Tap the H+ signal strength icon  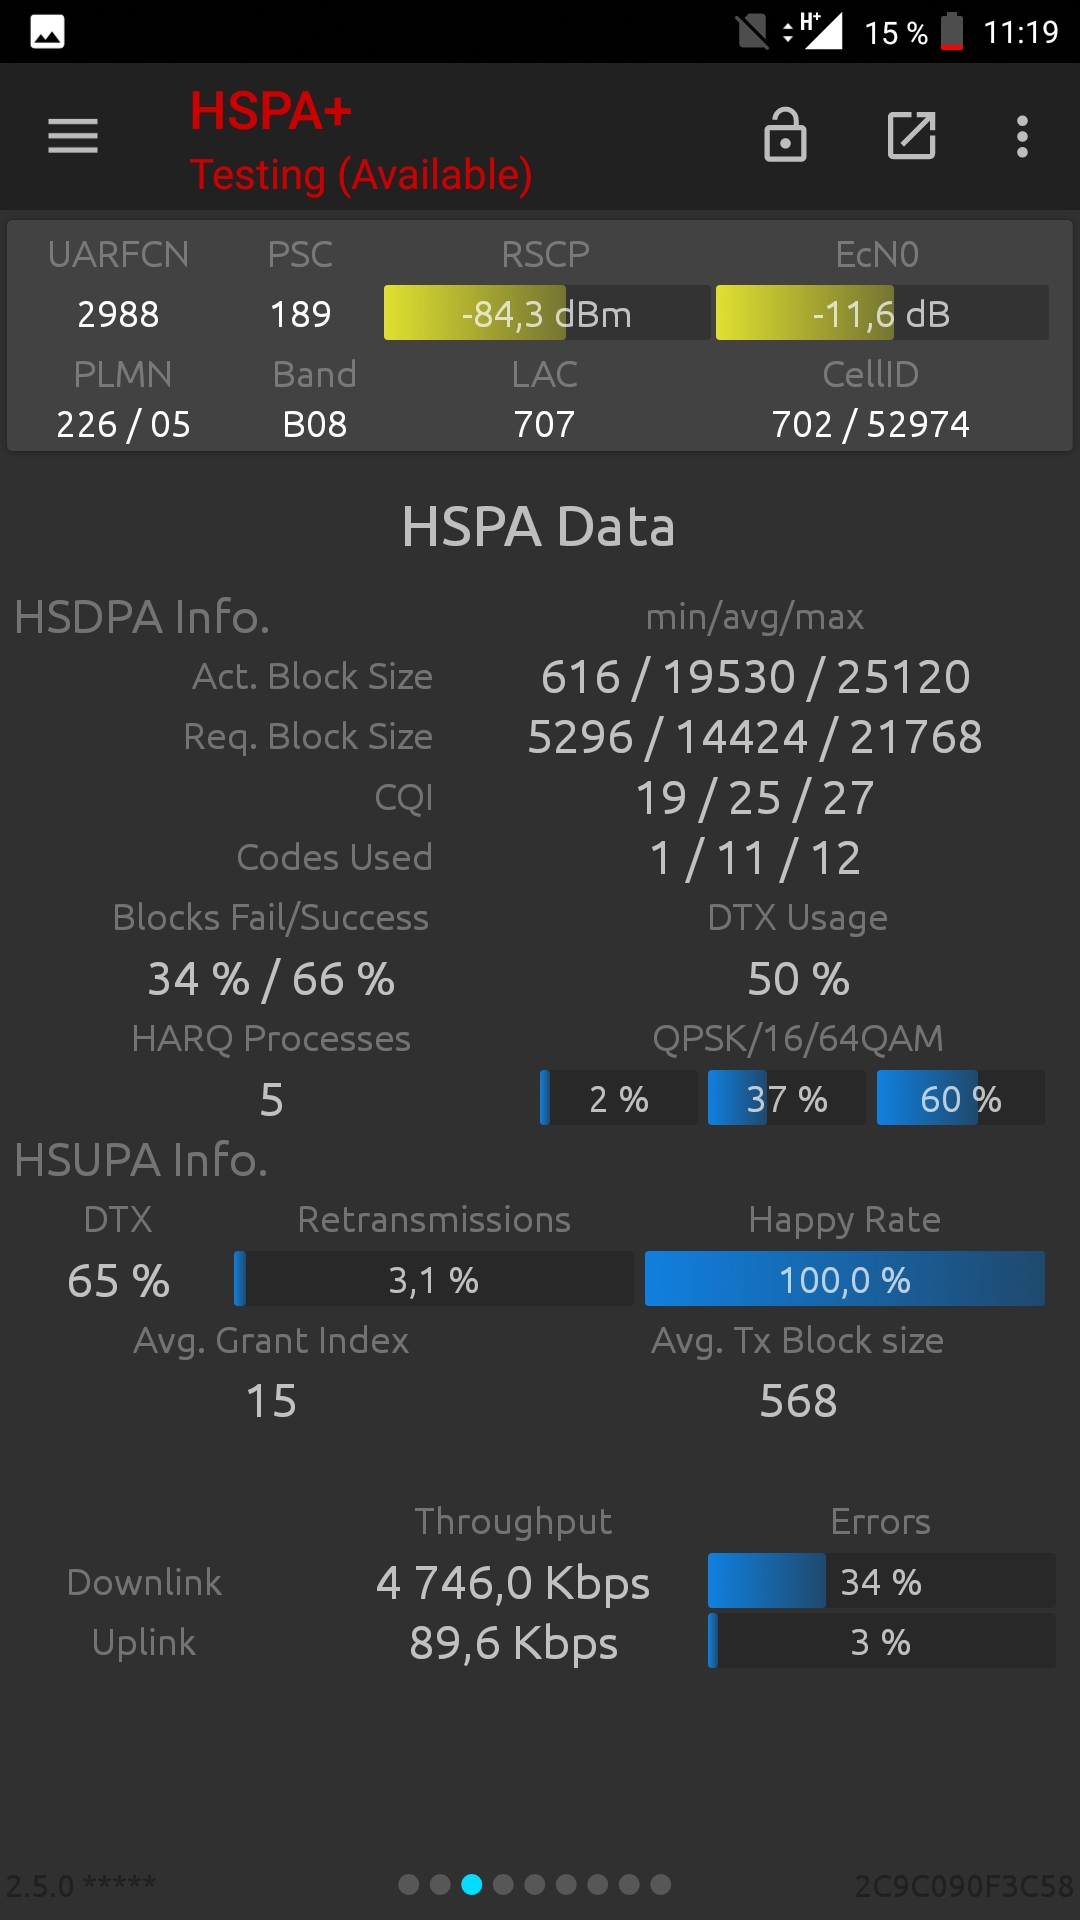point(812,31)
